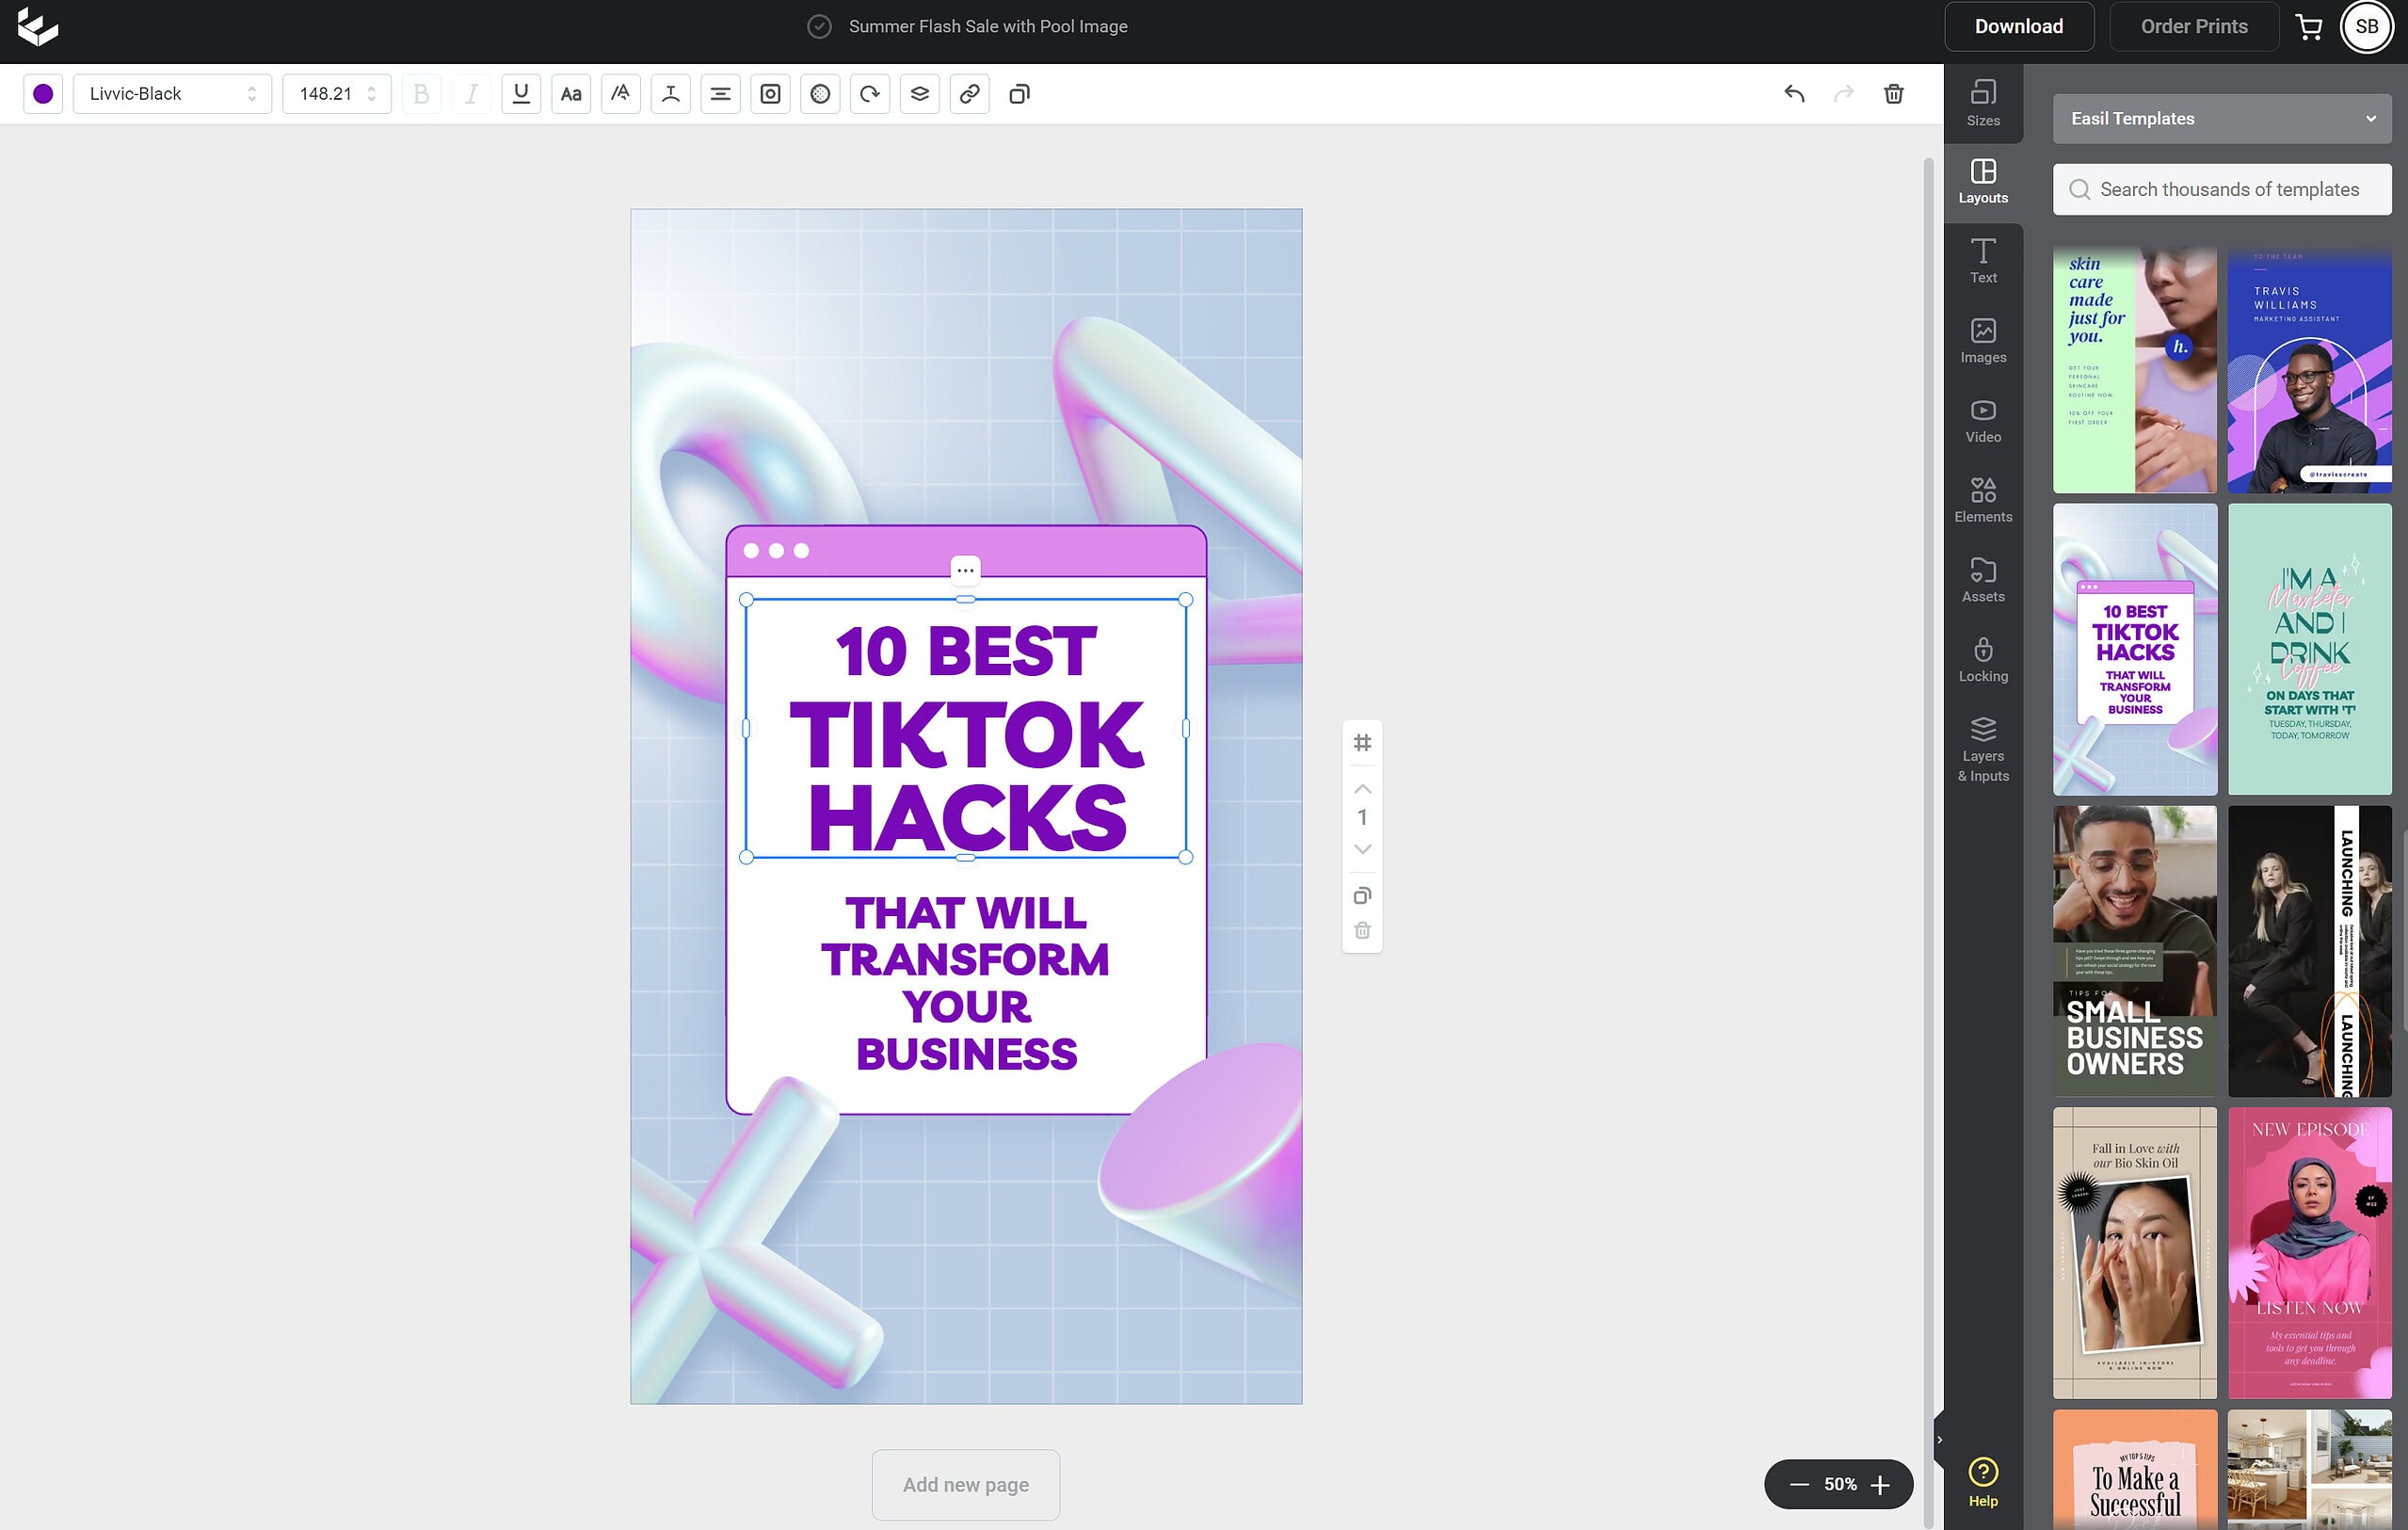Open layer arrangement order icon
Screen dimensions: 2408x1530
point(920,94)
